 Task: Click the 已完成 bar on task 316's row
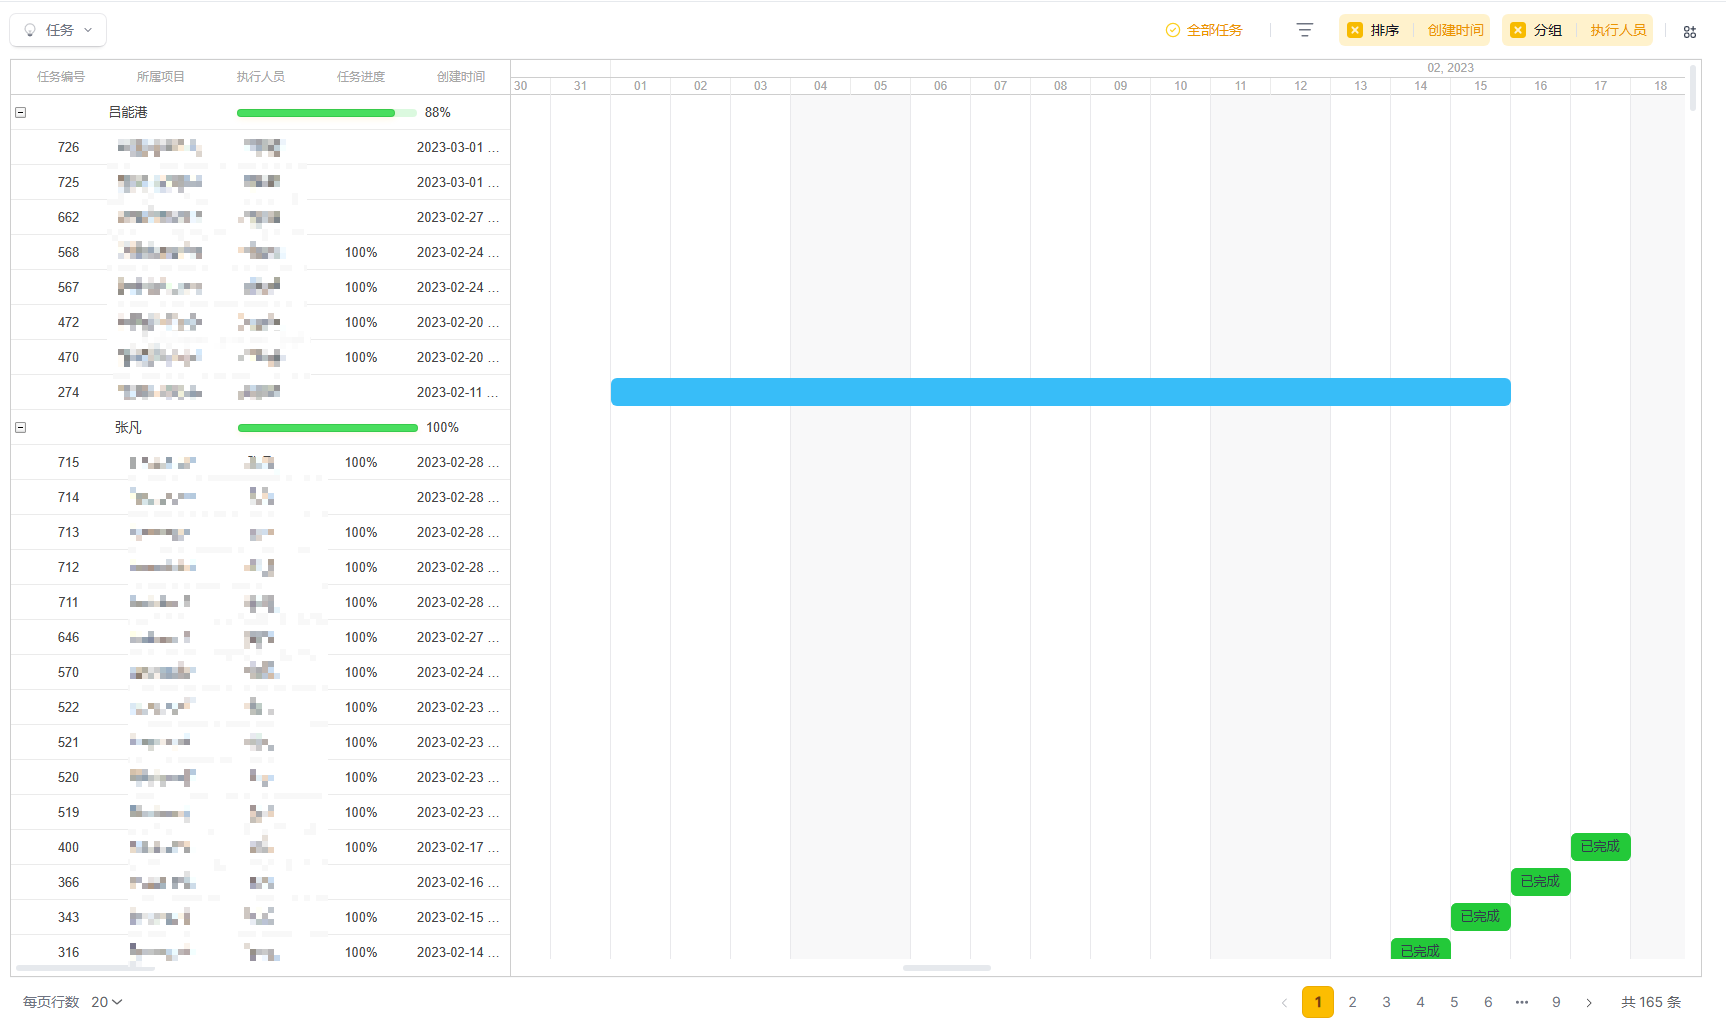coord(1421,949)
